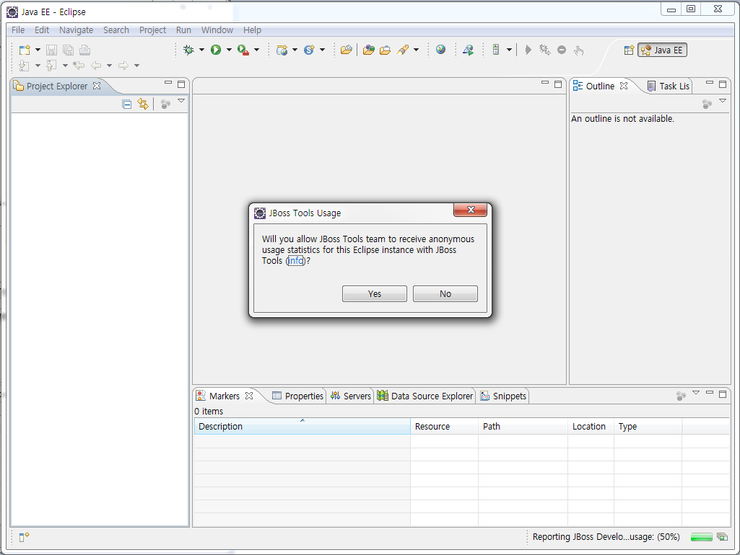The width and height of the screenshot is (740, 555).
Task: Open the External Tools dropdown arrow
Action: [x=257, y=50]
